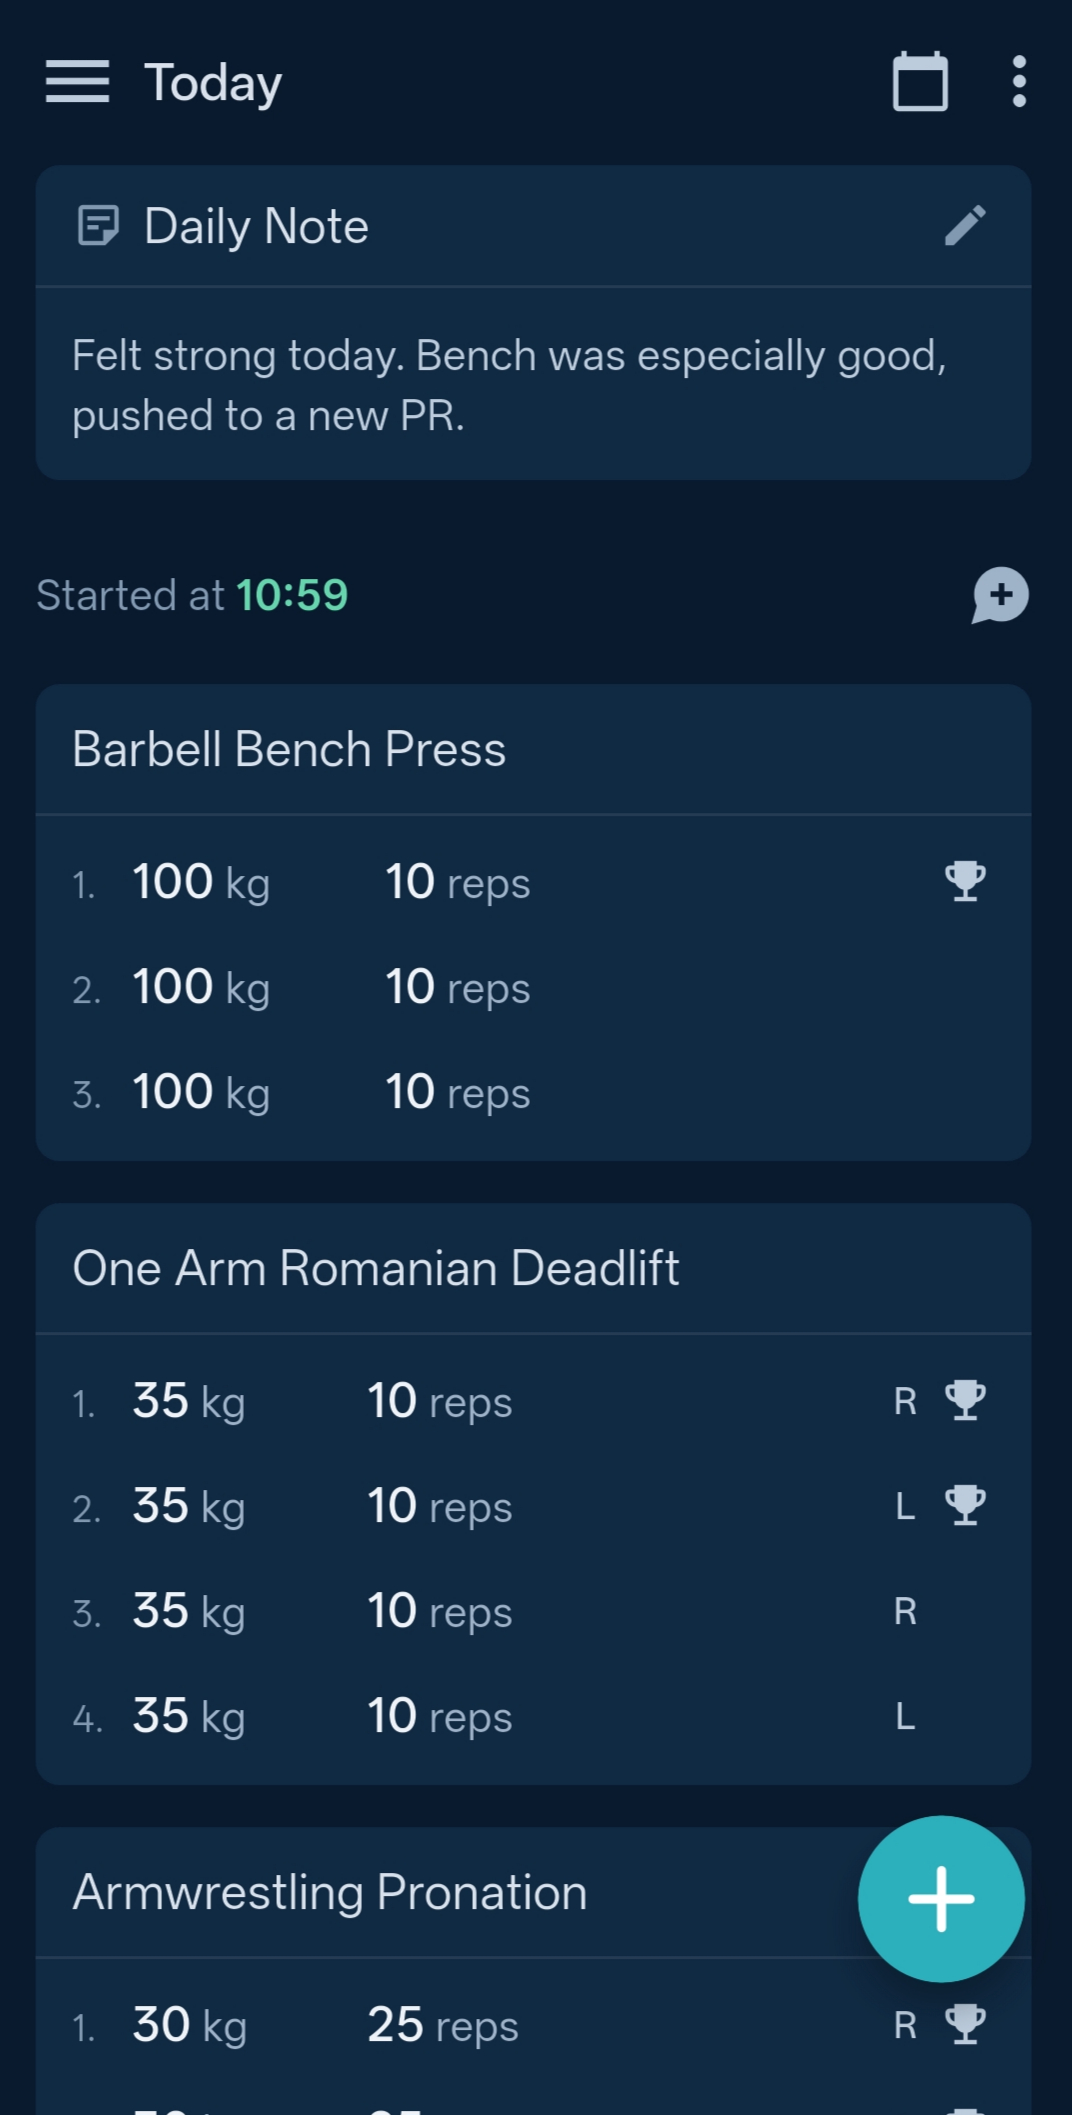Open the calendar date picker
The width and height of the screenshot is (1072, 2115).
pos(920,81)
